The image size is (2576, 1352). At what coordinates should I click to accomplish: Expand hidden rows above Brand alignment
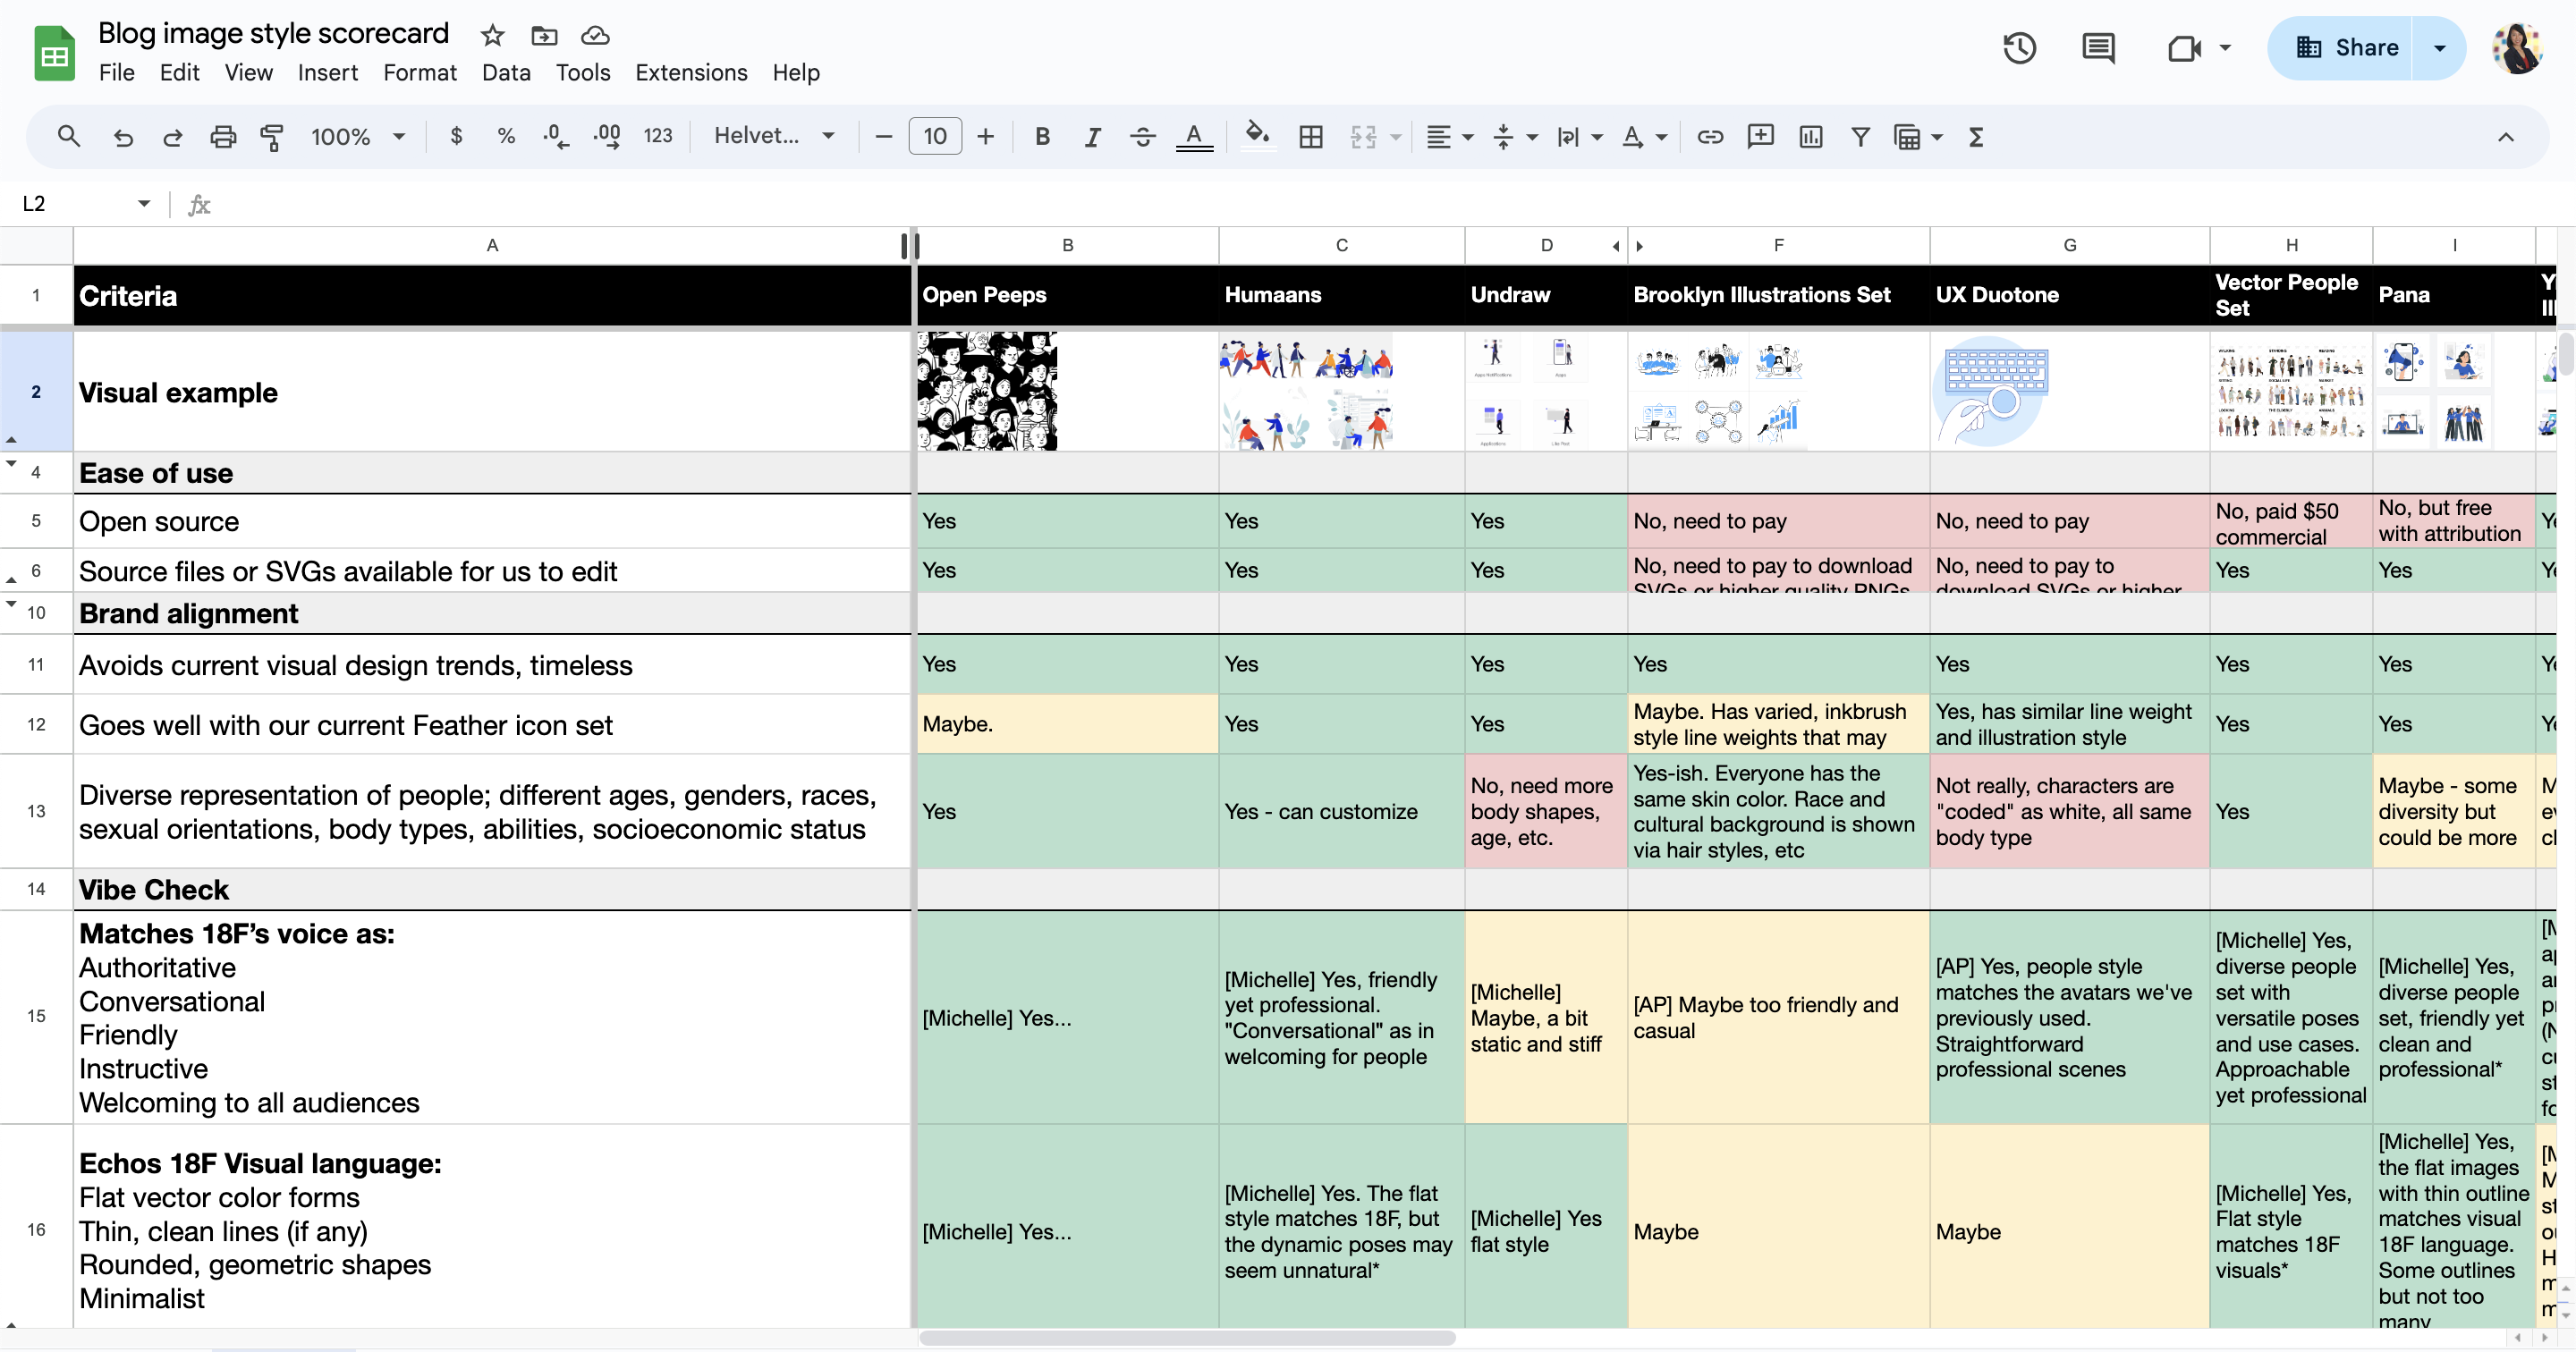(11, 603)
